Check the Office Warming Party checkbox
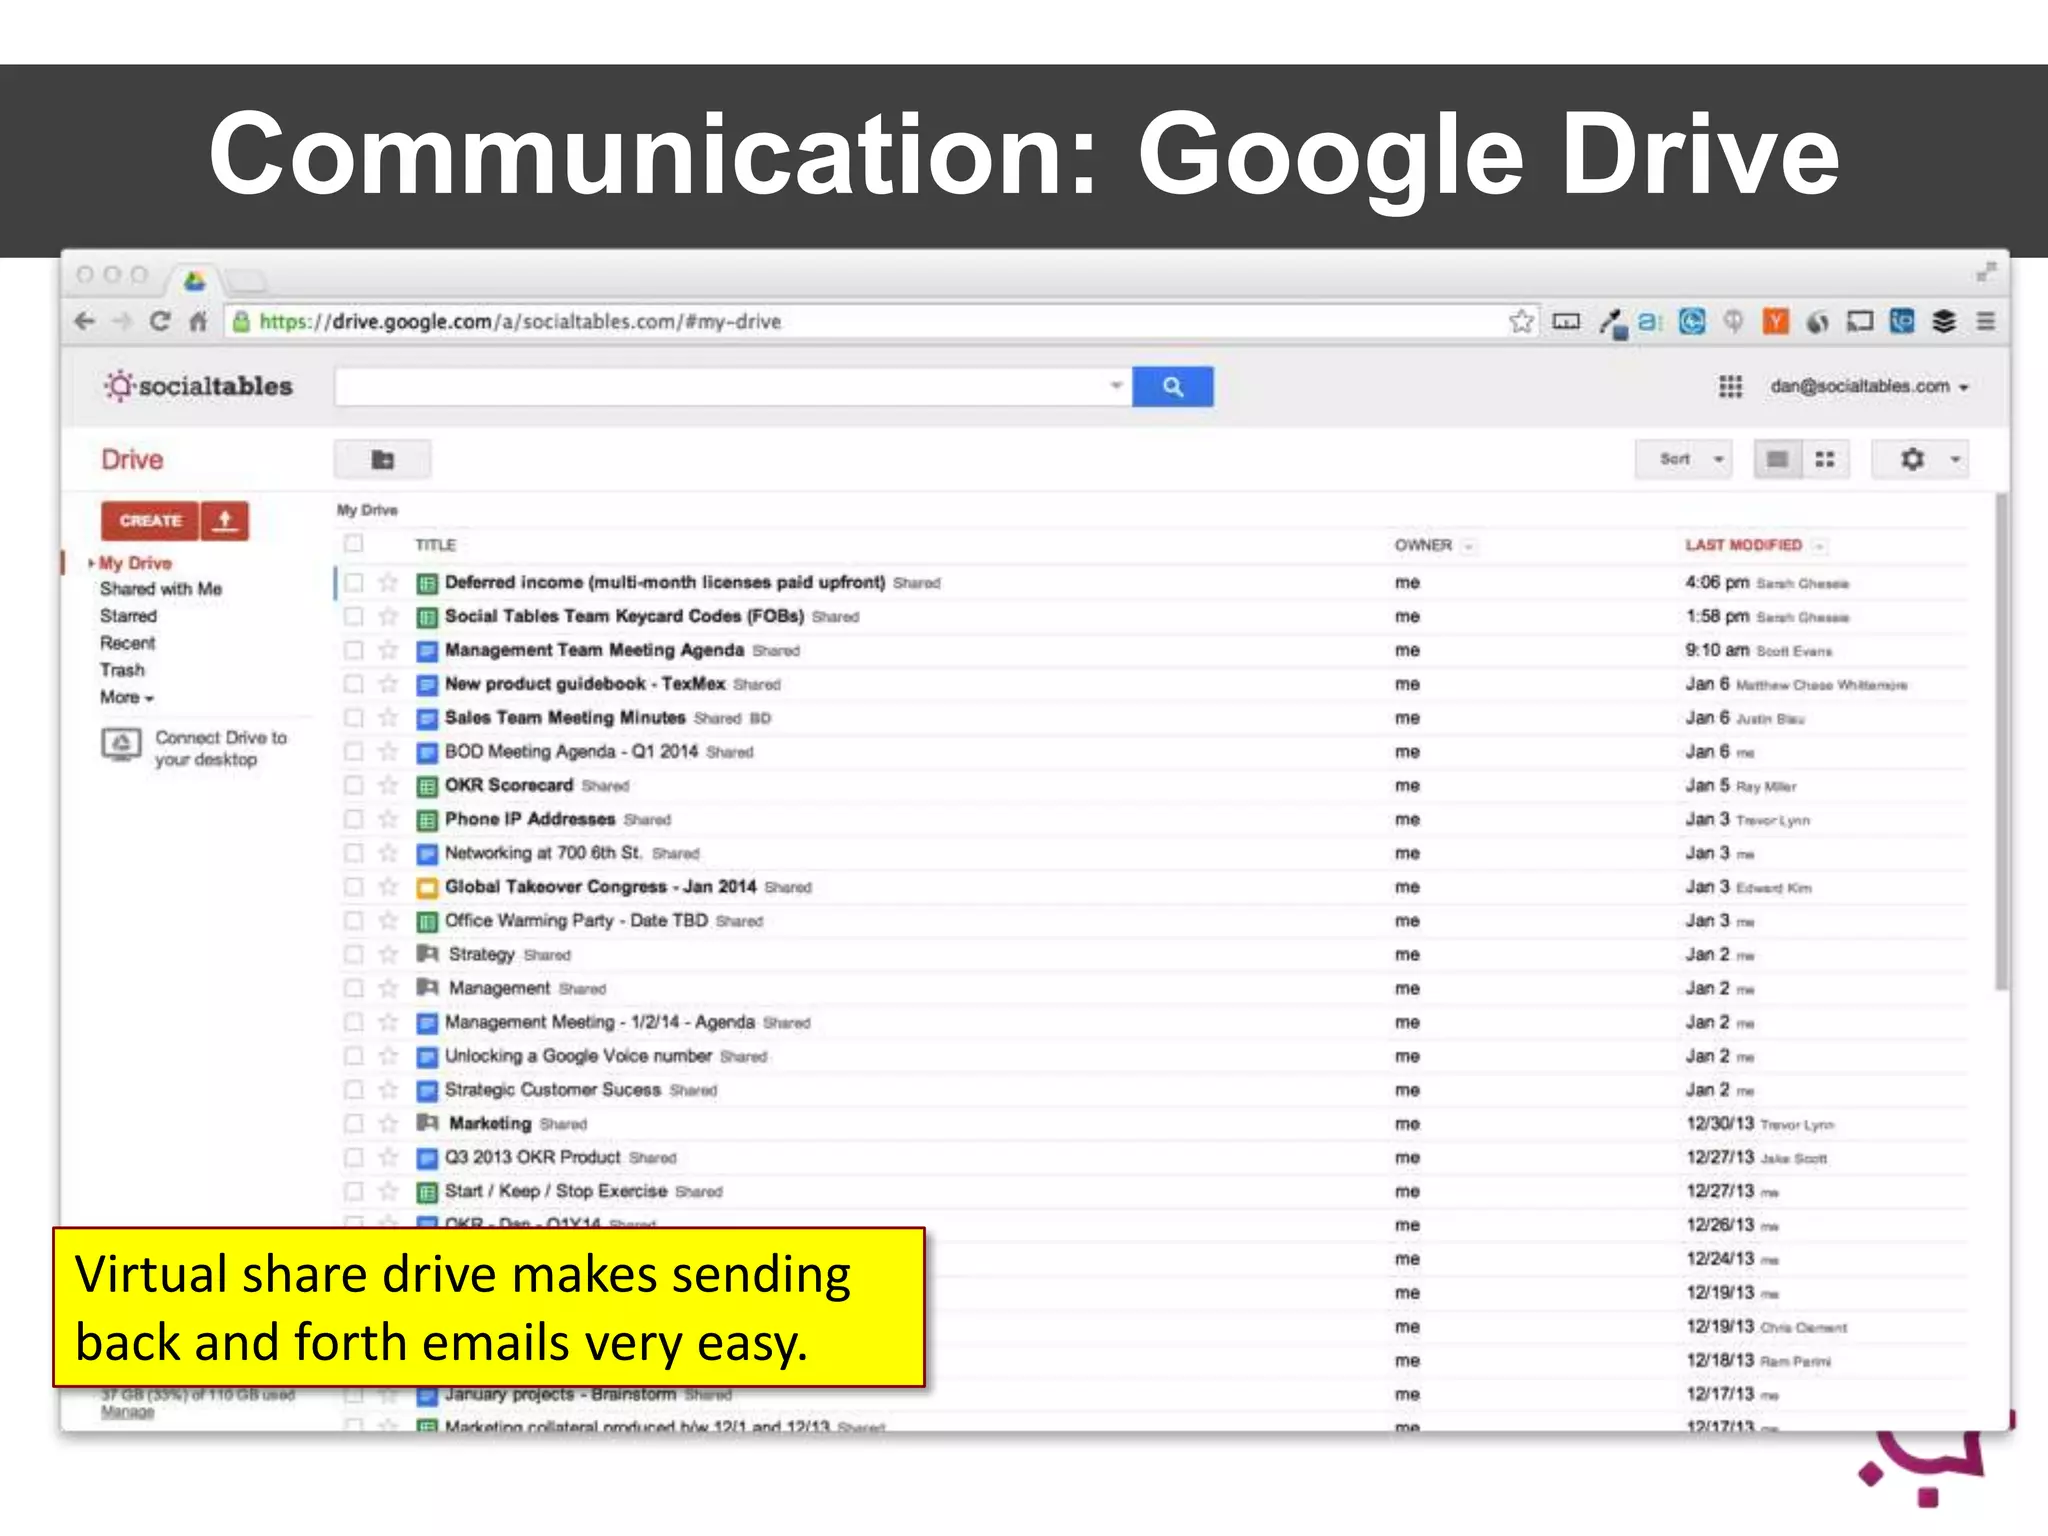Viewport: 2048px width, 1536px height. coord(354,921)
